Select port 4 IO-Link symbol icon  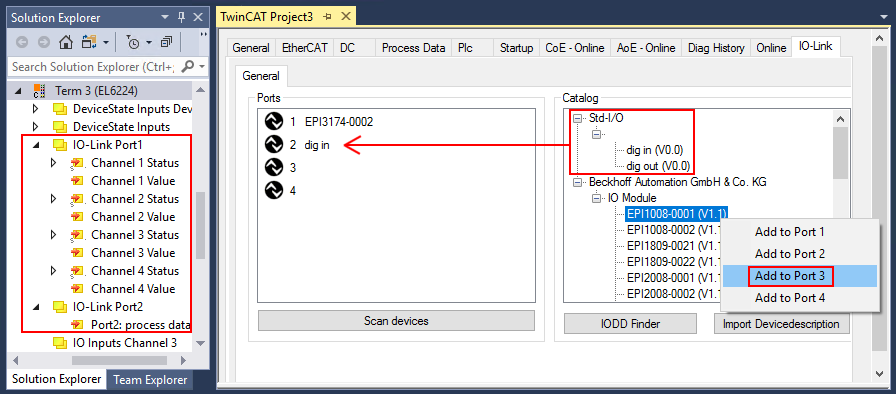274,190
